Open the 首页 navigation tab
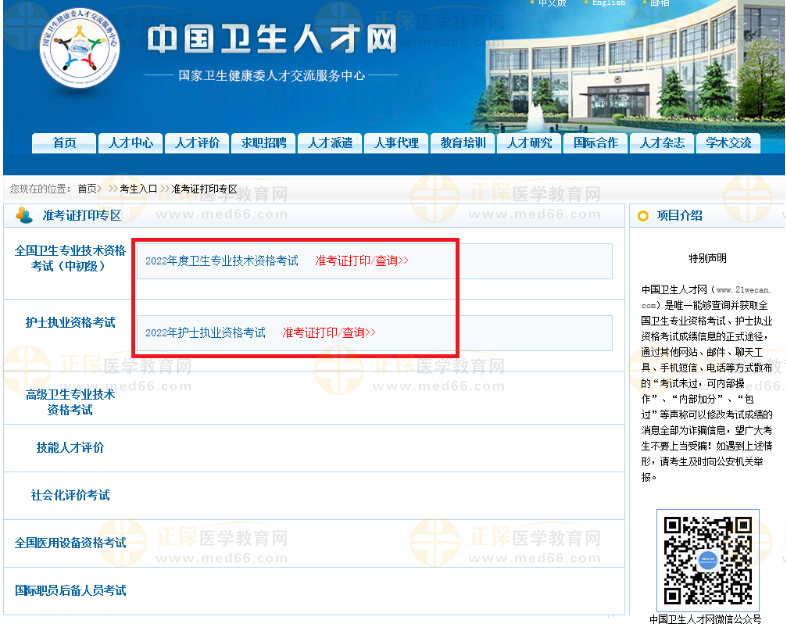 tap(65, 143)
